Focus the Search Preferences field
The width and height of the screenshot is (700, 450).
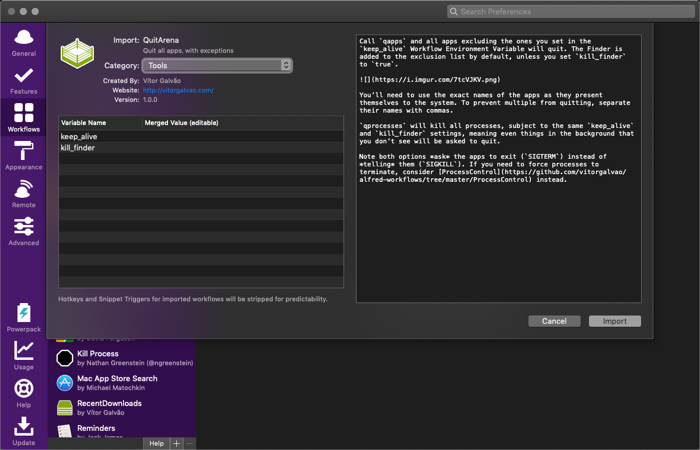pos(571,12)
